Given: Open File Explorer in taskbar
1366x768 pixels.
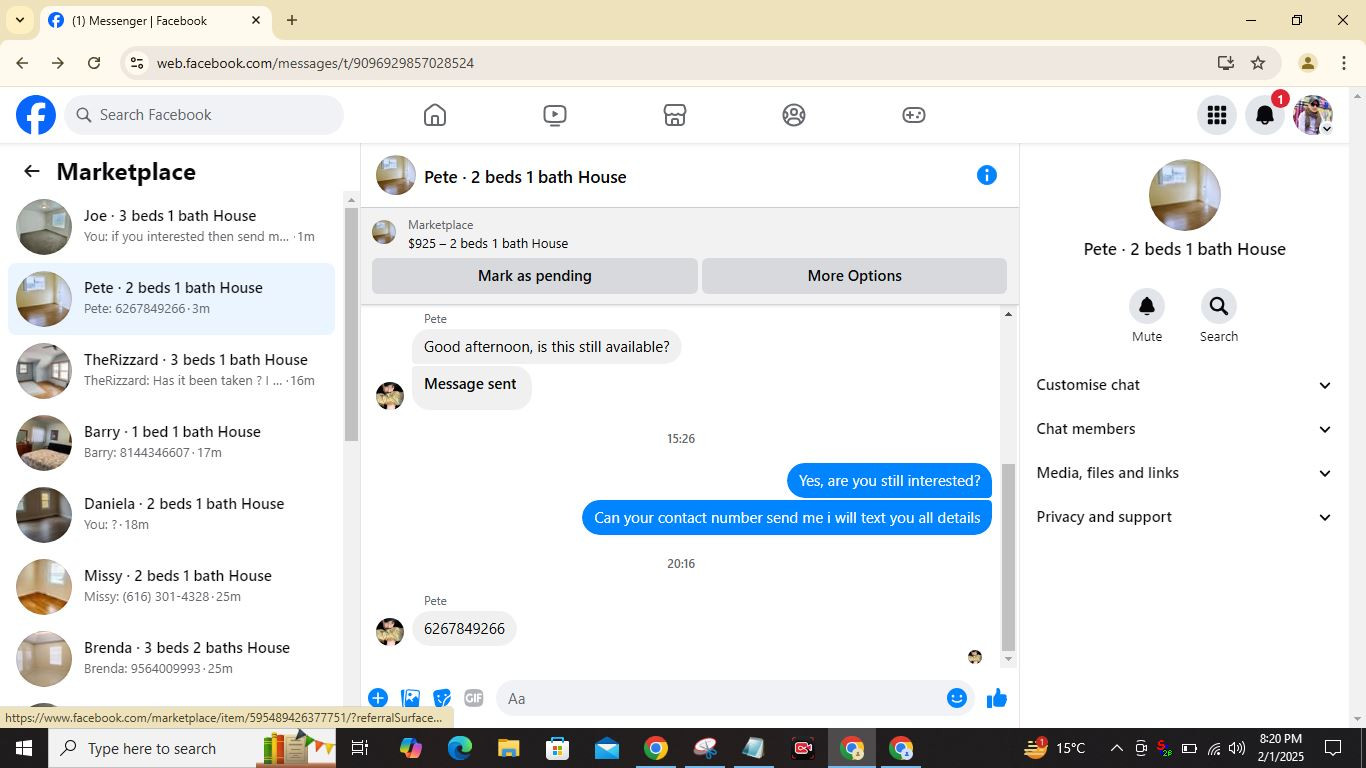Looking at the screenshot, I should pos(509,748).
